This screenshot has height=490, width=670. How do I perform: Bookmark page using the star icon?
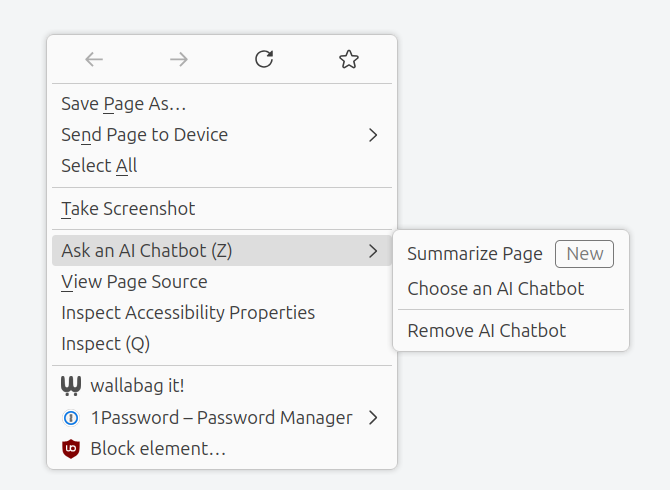click(348, 60)
